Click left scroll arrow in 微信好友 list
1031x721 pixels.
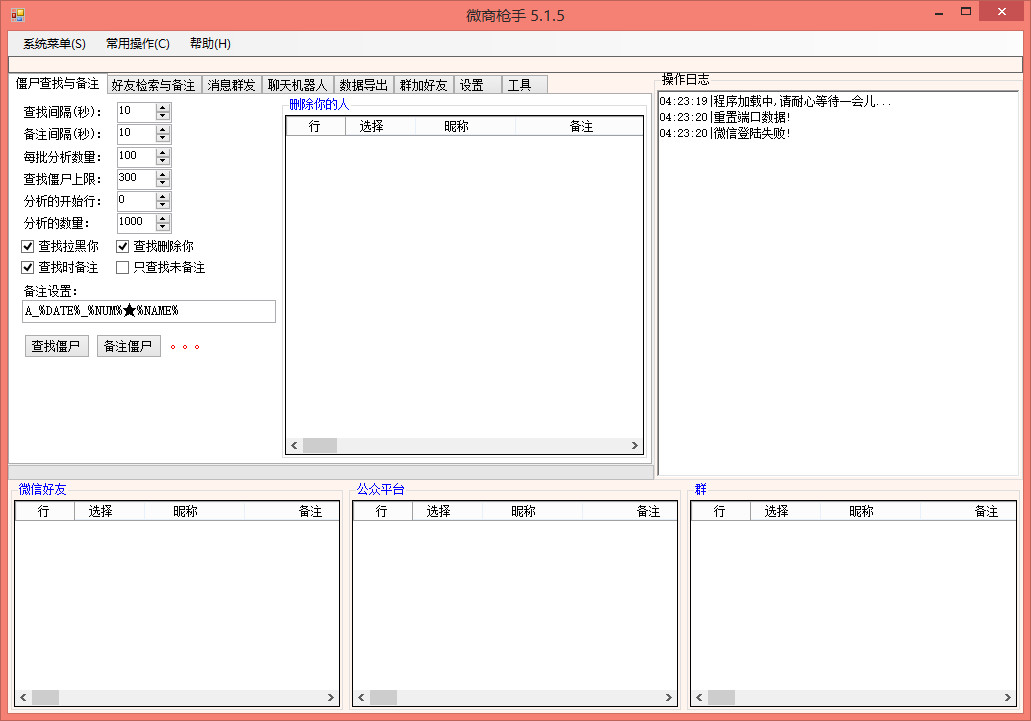click(24, 697)
